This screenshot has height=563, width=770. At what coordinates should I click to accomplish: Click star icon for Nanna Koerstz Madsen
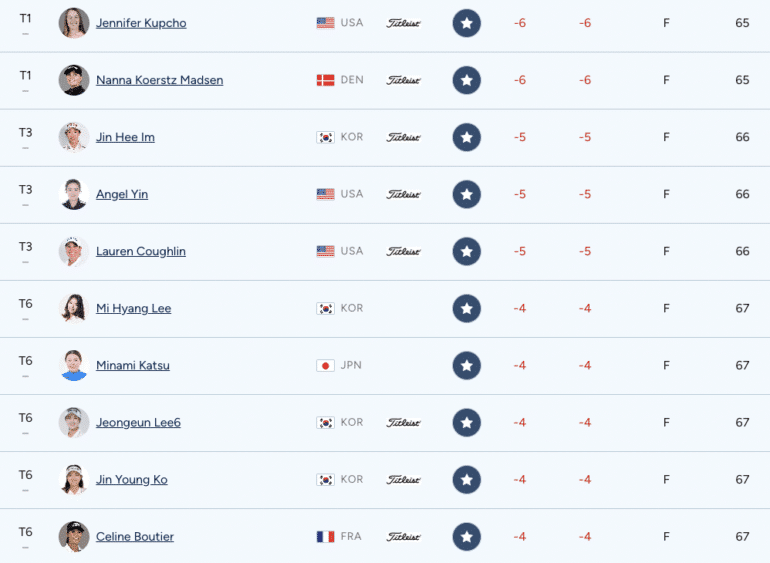click(467, 80)
